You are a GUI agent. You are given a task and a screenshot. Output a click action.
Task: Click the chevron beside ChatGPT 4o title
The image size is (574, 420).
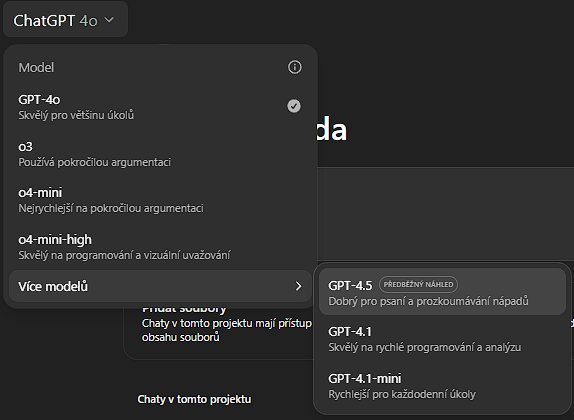click(109, 20)
